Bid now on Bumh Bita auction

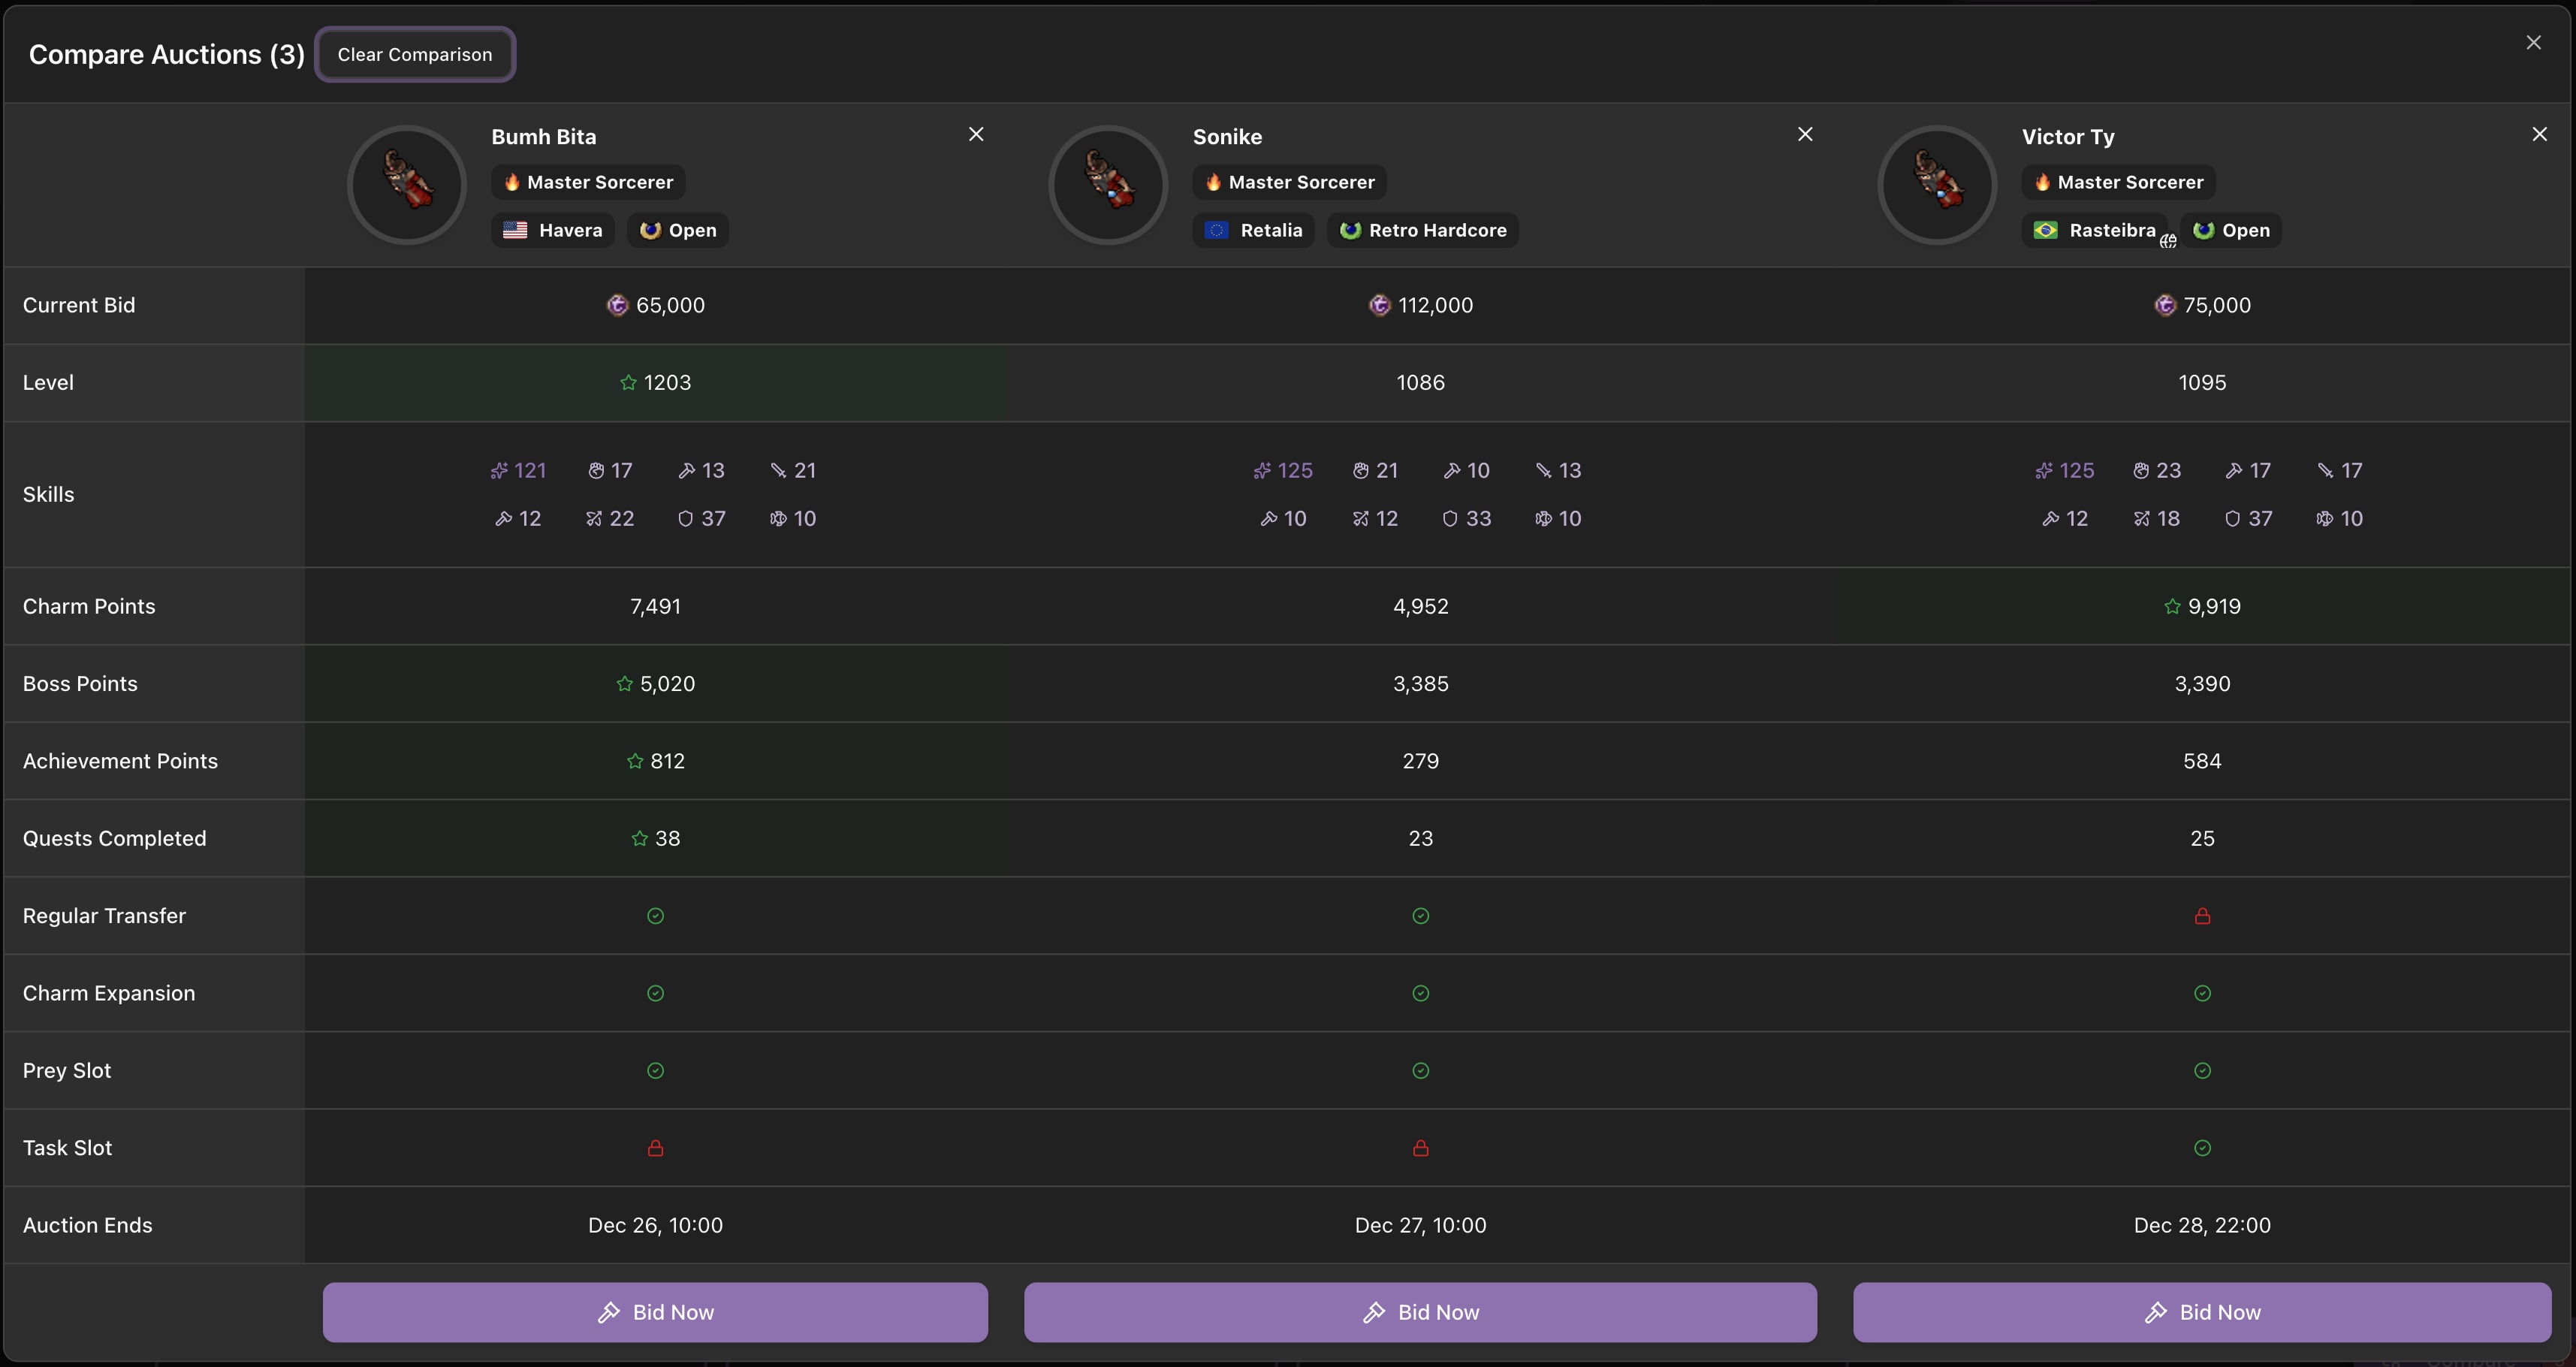[655, 1312]
